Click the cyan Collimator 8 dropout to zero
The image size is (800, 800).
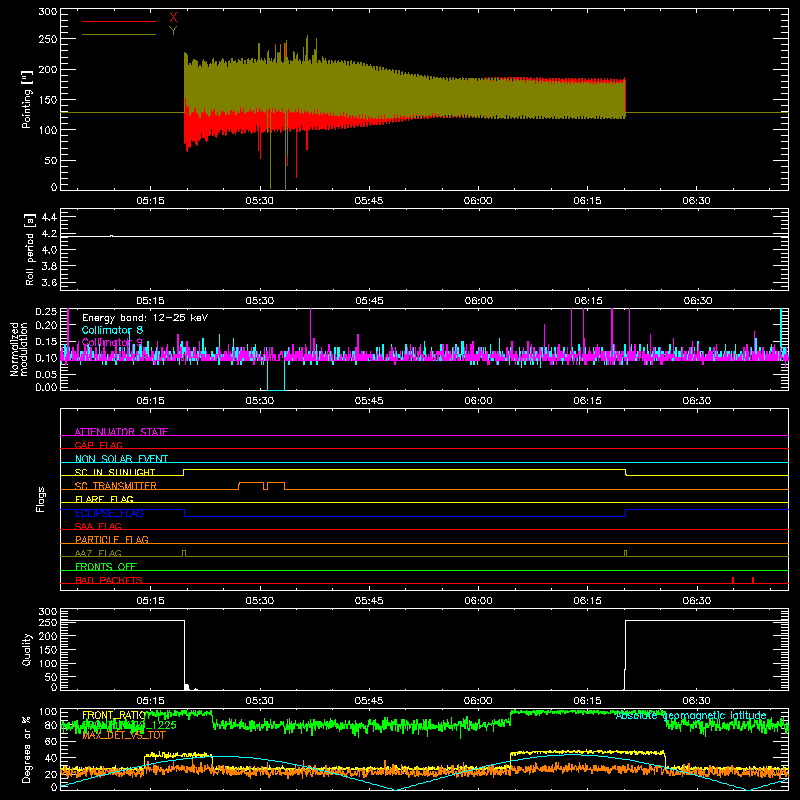click(x=276, y=375)
